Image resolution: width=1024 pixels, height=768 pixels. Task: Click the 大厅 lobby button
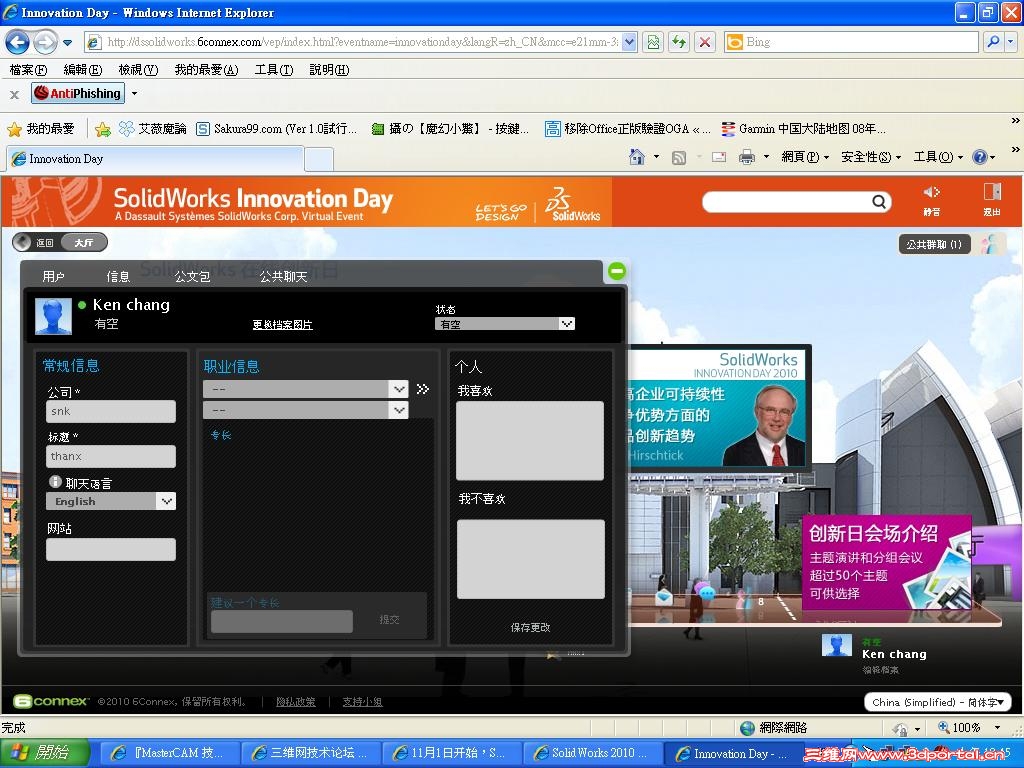[x=84, y=243]
